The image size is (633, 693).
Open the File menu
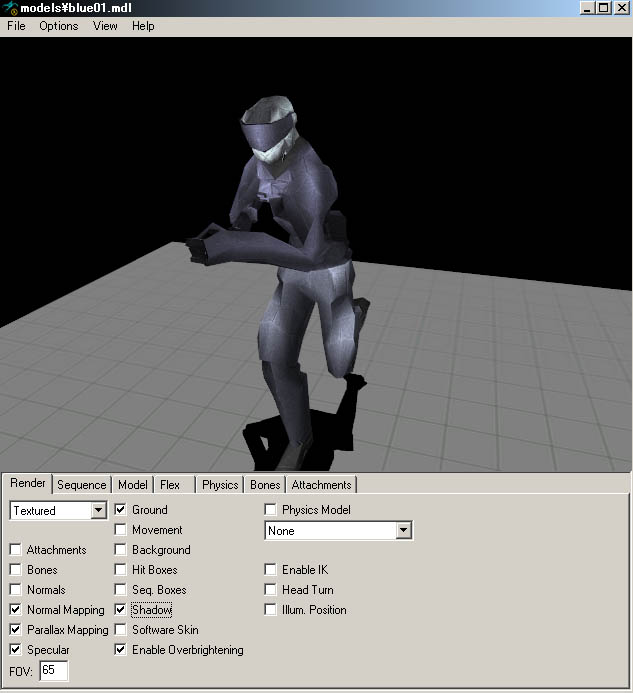tap(16, 26)
